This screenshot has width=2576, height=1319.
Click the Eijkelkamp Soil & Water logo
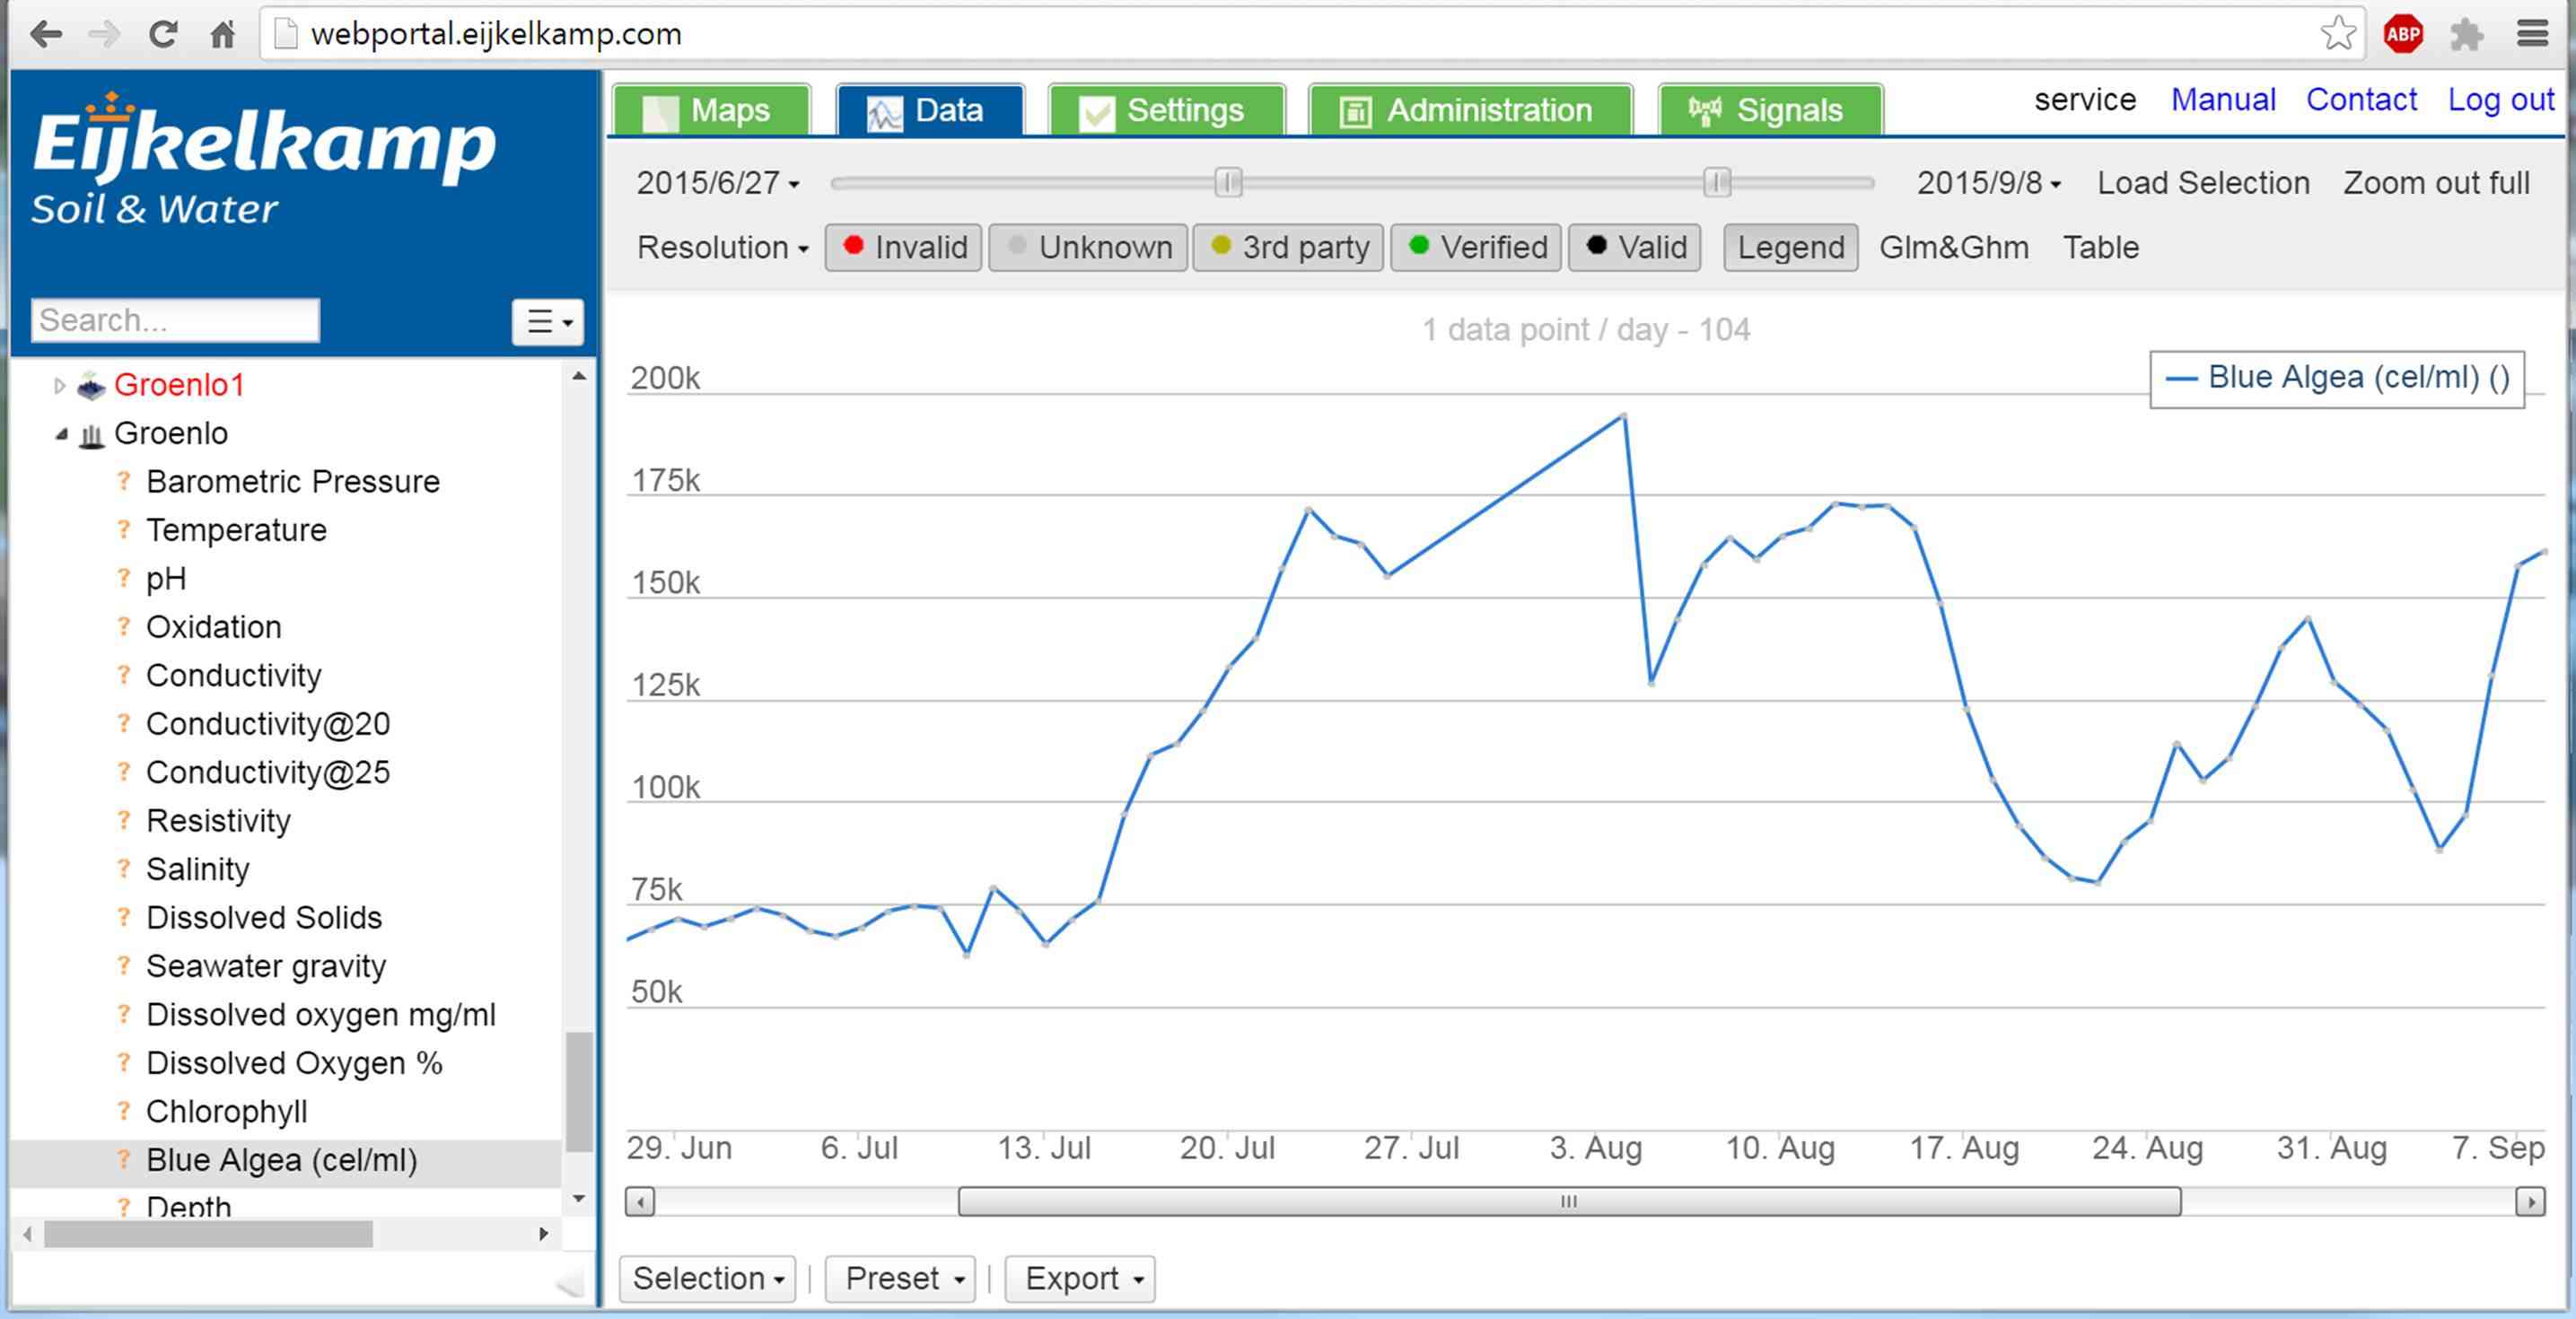[x=263, y=160]
